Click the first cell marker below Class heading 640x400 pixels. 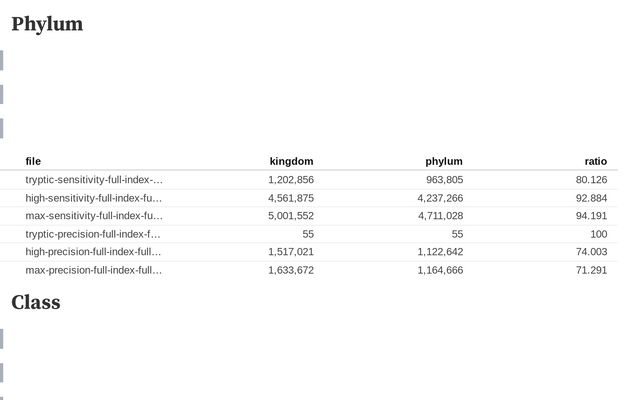2,338
